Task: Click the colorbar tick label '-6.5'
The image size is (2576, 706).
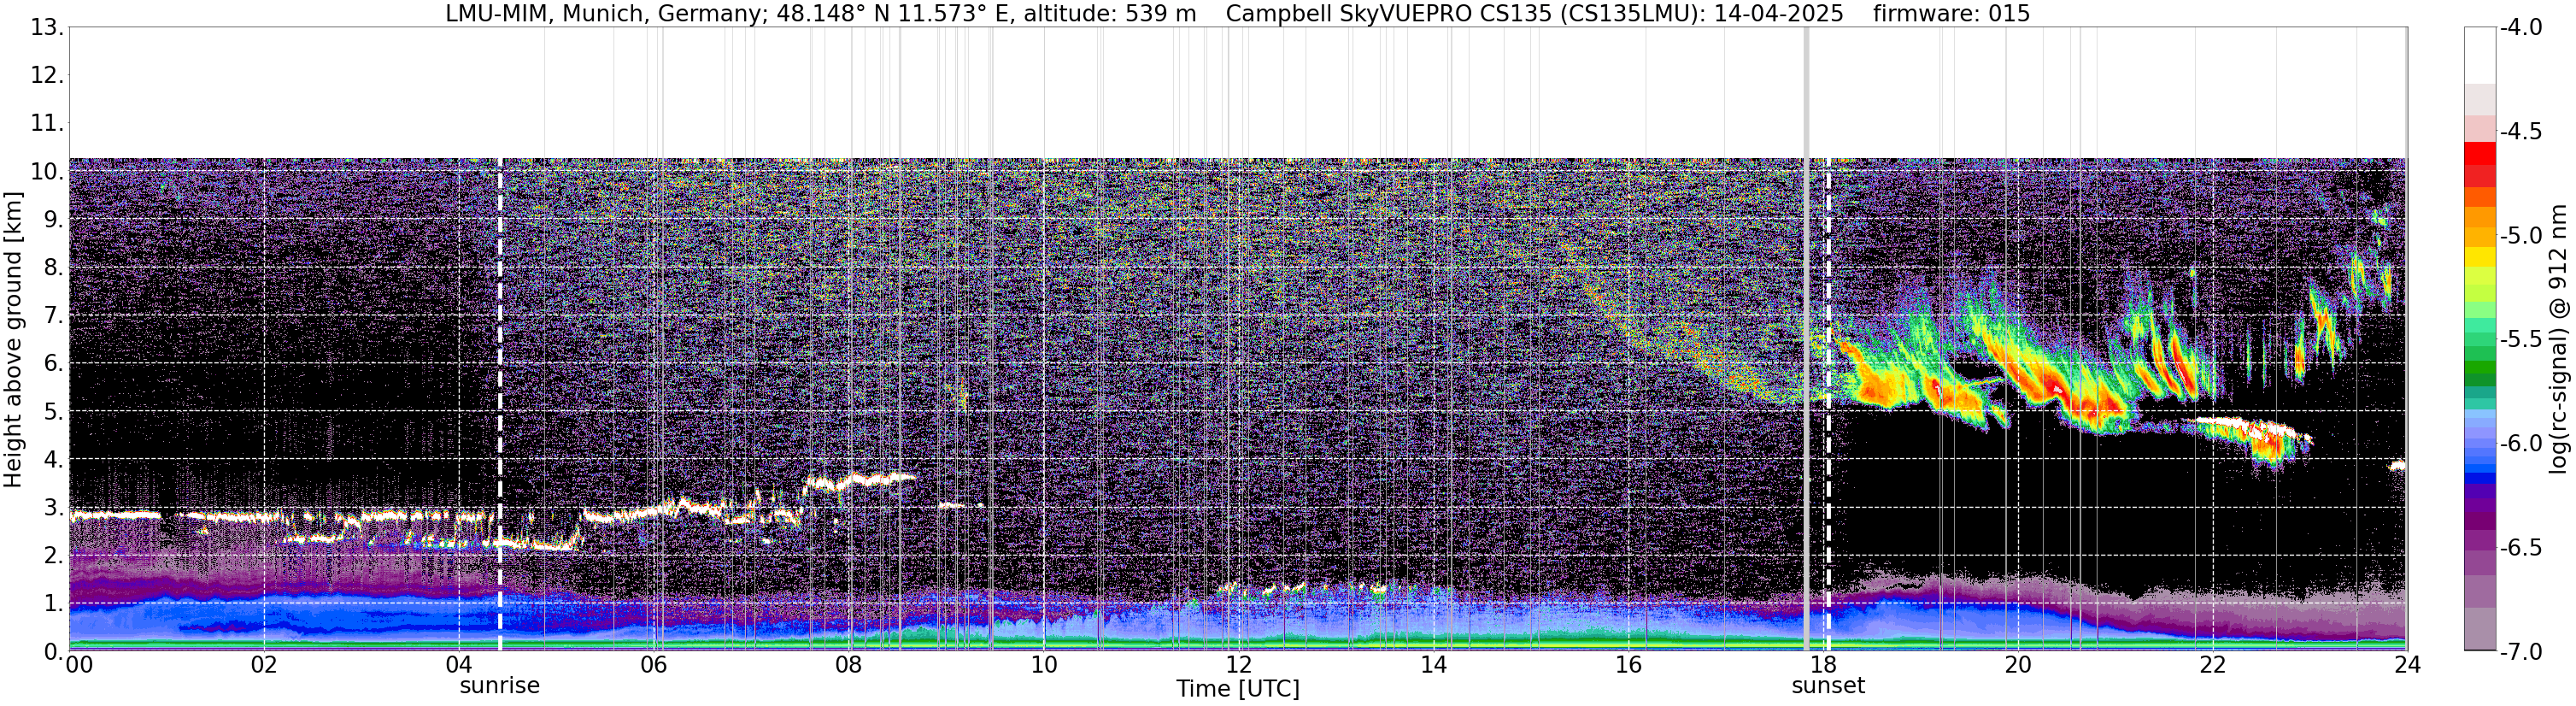Action: point(2521,548)
